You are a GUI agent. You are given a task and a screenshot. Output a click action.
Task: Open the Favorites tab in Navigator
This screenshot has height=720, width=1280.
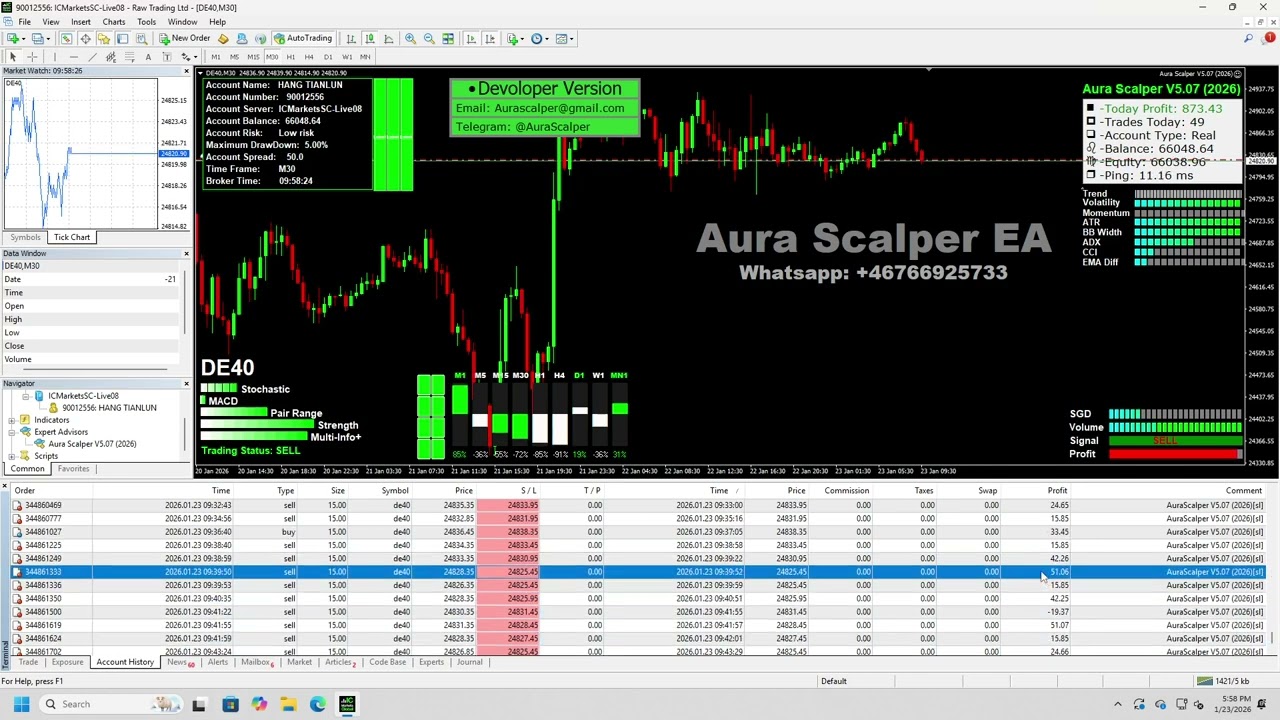pos(73,468)
